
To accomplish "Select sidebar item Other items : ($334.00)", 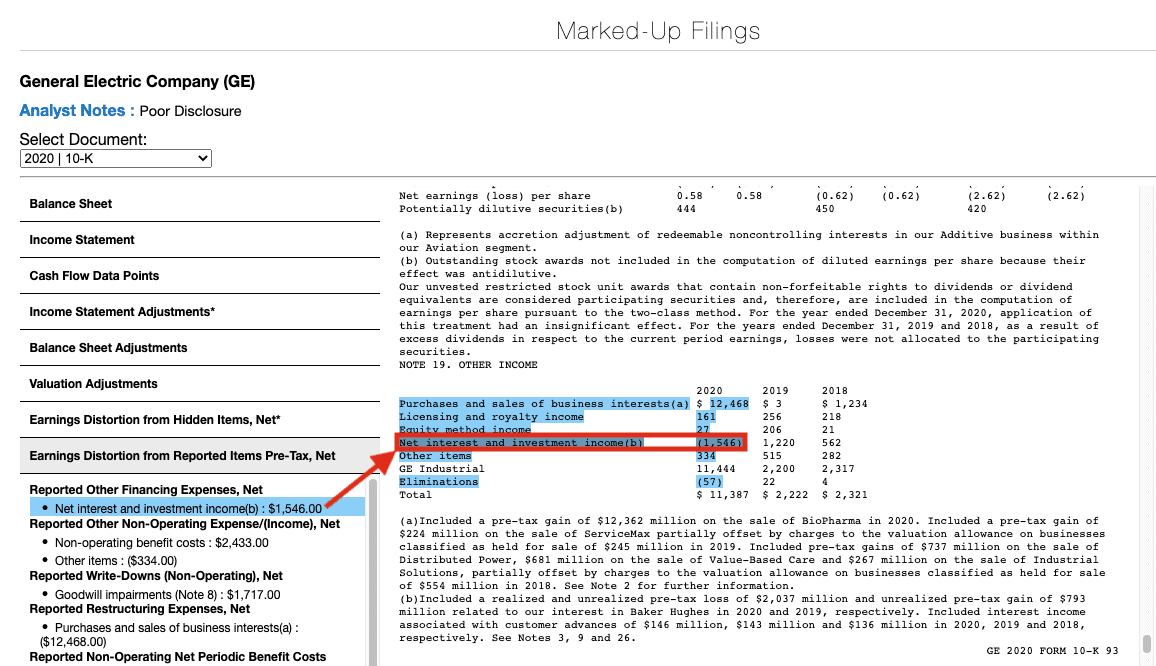I will coord(116,561).
